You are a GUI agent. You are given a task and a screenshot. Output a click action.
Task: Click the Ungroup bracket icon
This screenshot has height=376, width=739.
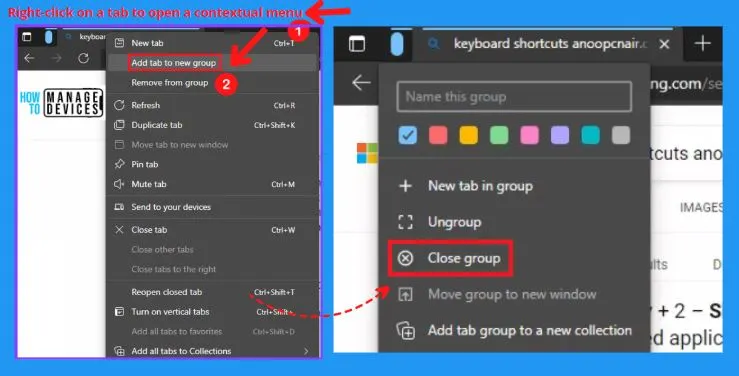[x=405, y=222]
